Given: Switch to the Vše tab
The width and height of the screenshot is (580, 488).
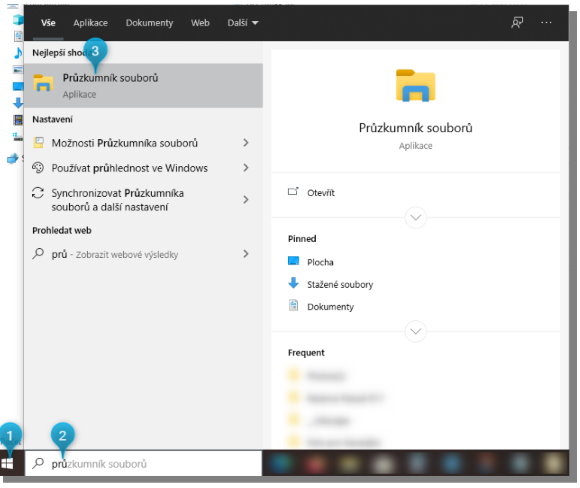Looking at the screenshot, I should (x=48, y=23).
